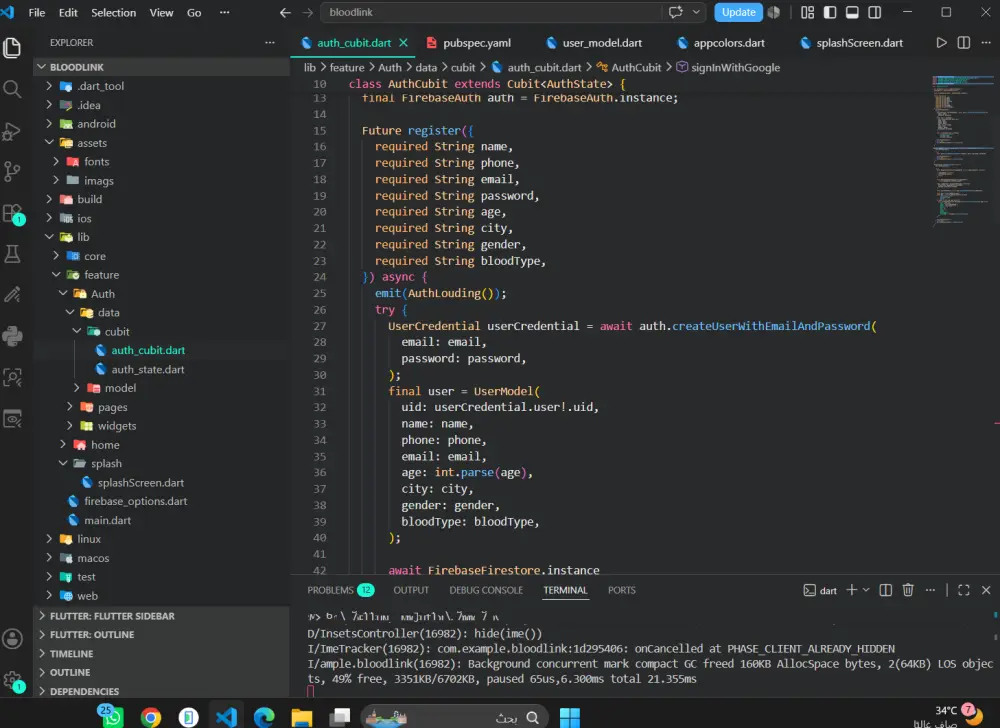Split the terminal panel
The width and height of the screenshot is (1000, 728).
(x=886, y=590)
